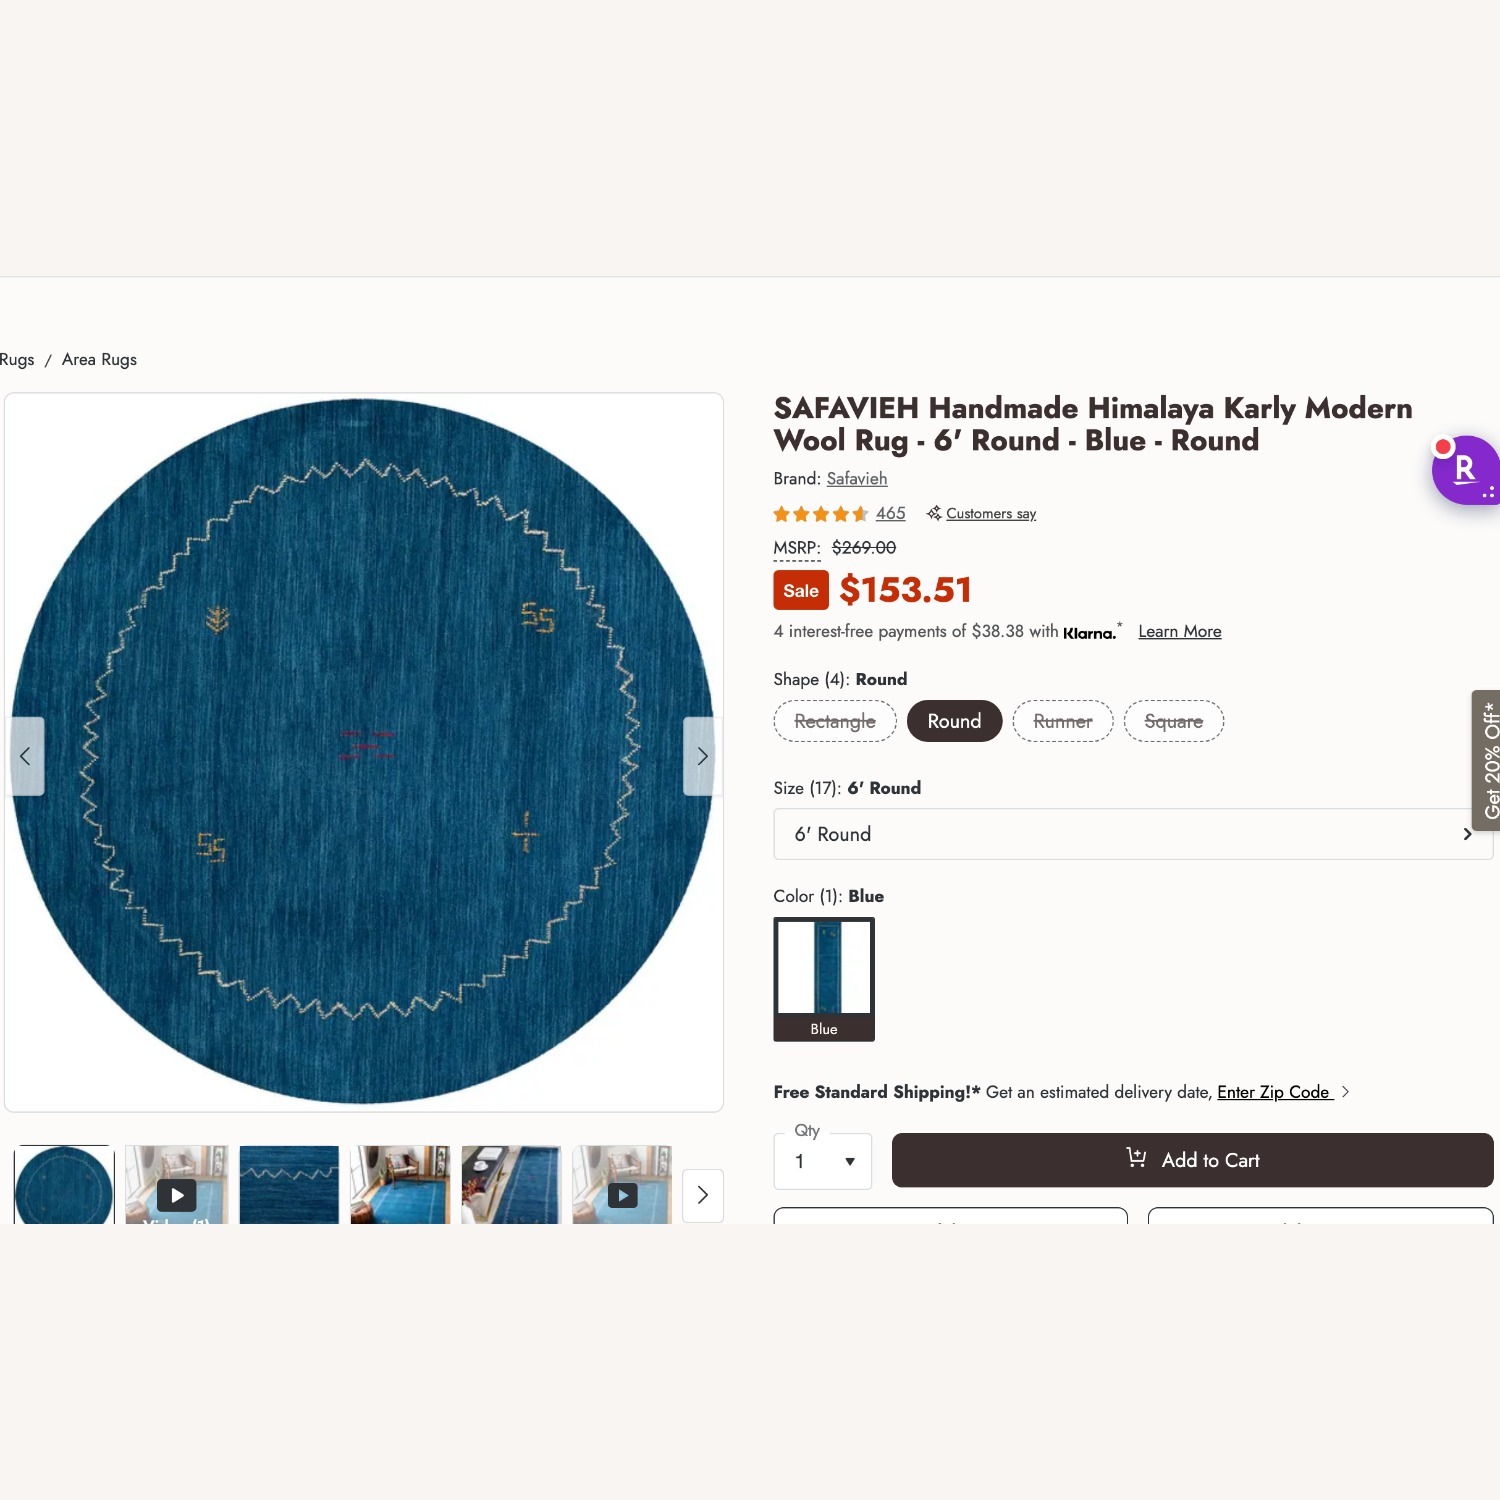The height and width of the screenshot is (1500, 1500).
Task: Open the video with the play icon thumbnail
Action: click(176, 1195)
